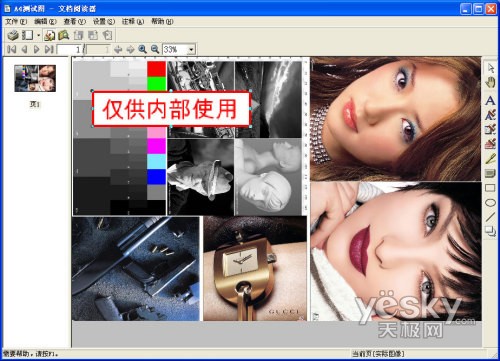Viewport: 500px width, 361px height.
Task: Go to the next page button
Action: [x=36, y=50]
